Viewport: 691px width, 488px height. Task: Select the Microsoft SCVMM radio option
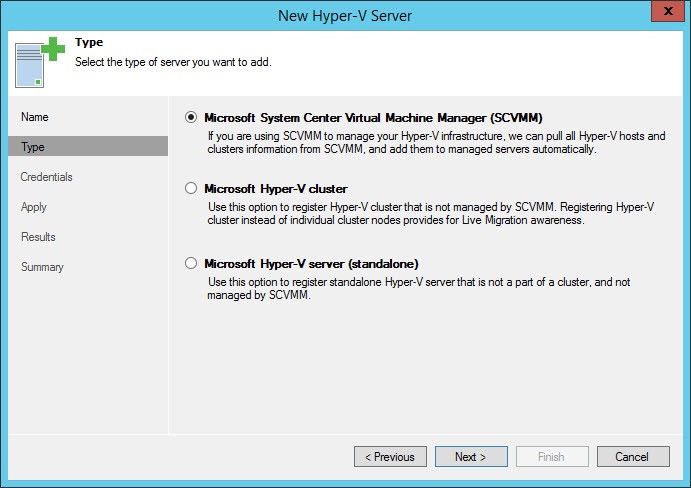pos(191,117)
